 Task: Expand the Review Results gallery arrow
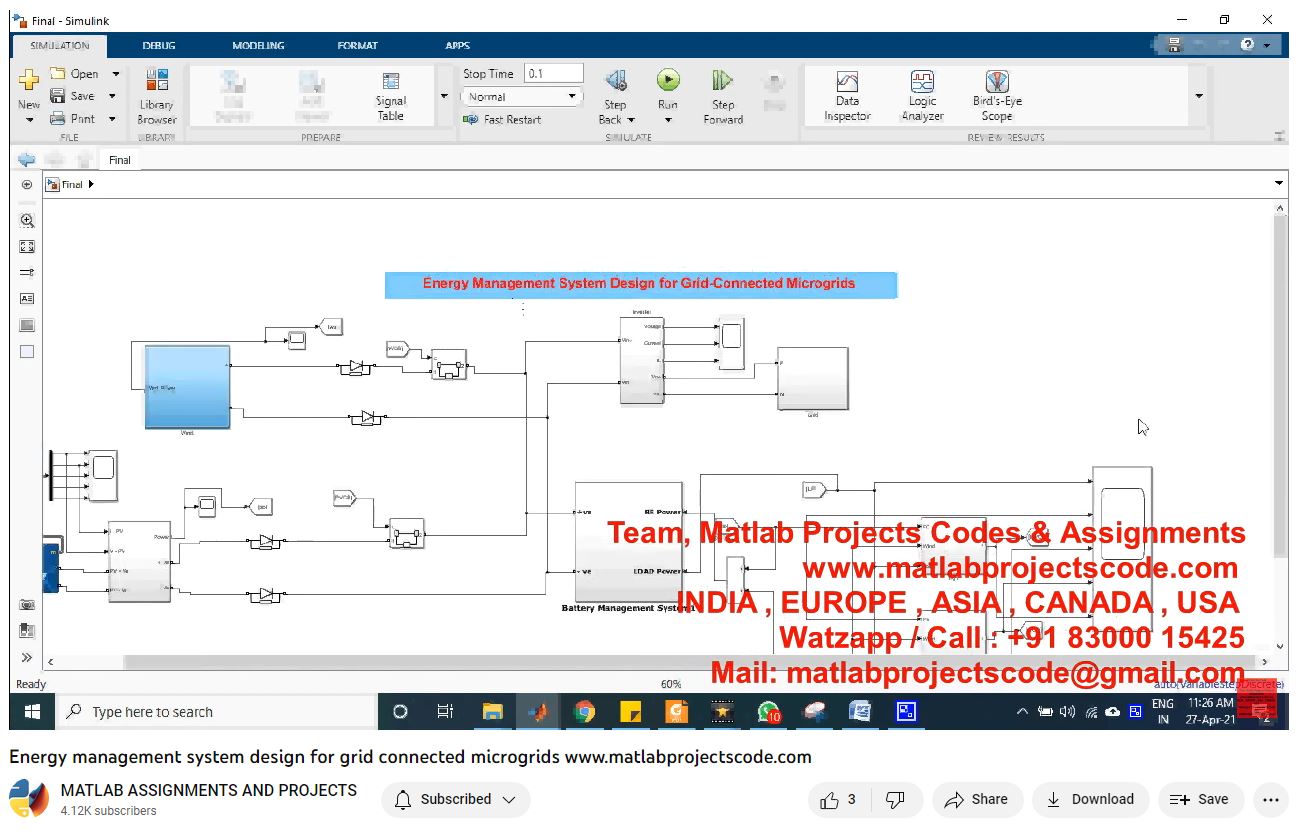(x=1198, y=97)
